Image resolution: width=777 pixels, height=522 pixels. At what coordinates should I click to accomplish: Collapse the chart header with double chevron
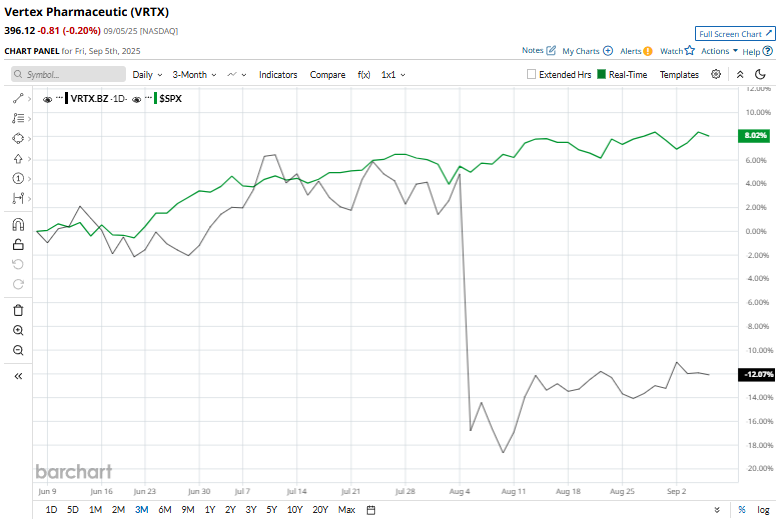tap(740, 74)
